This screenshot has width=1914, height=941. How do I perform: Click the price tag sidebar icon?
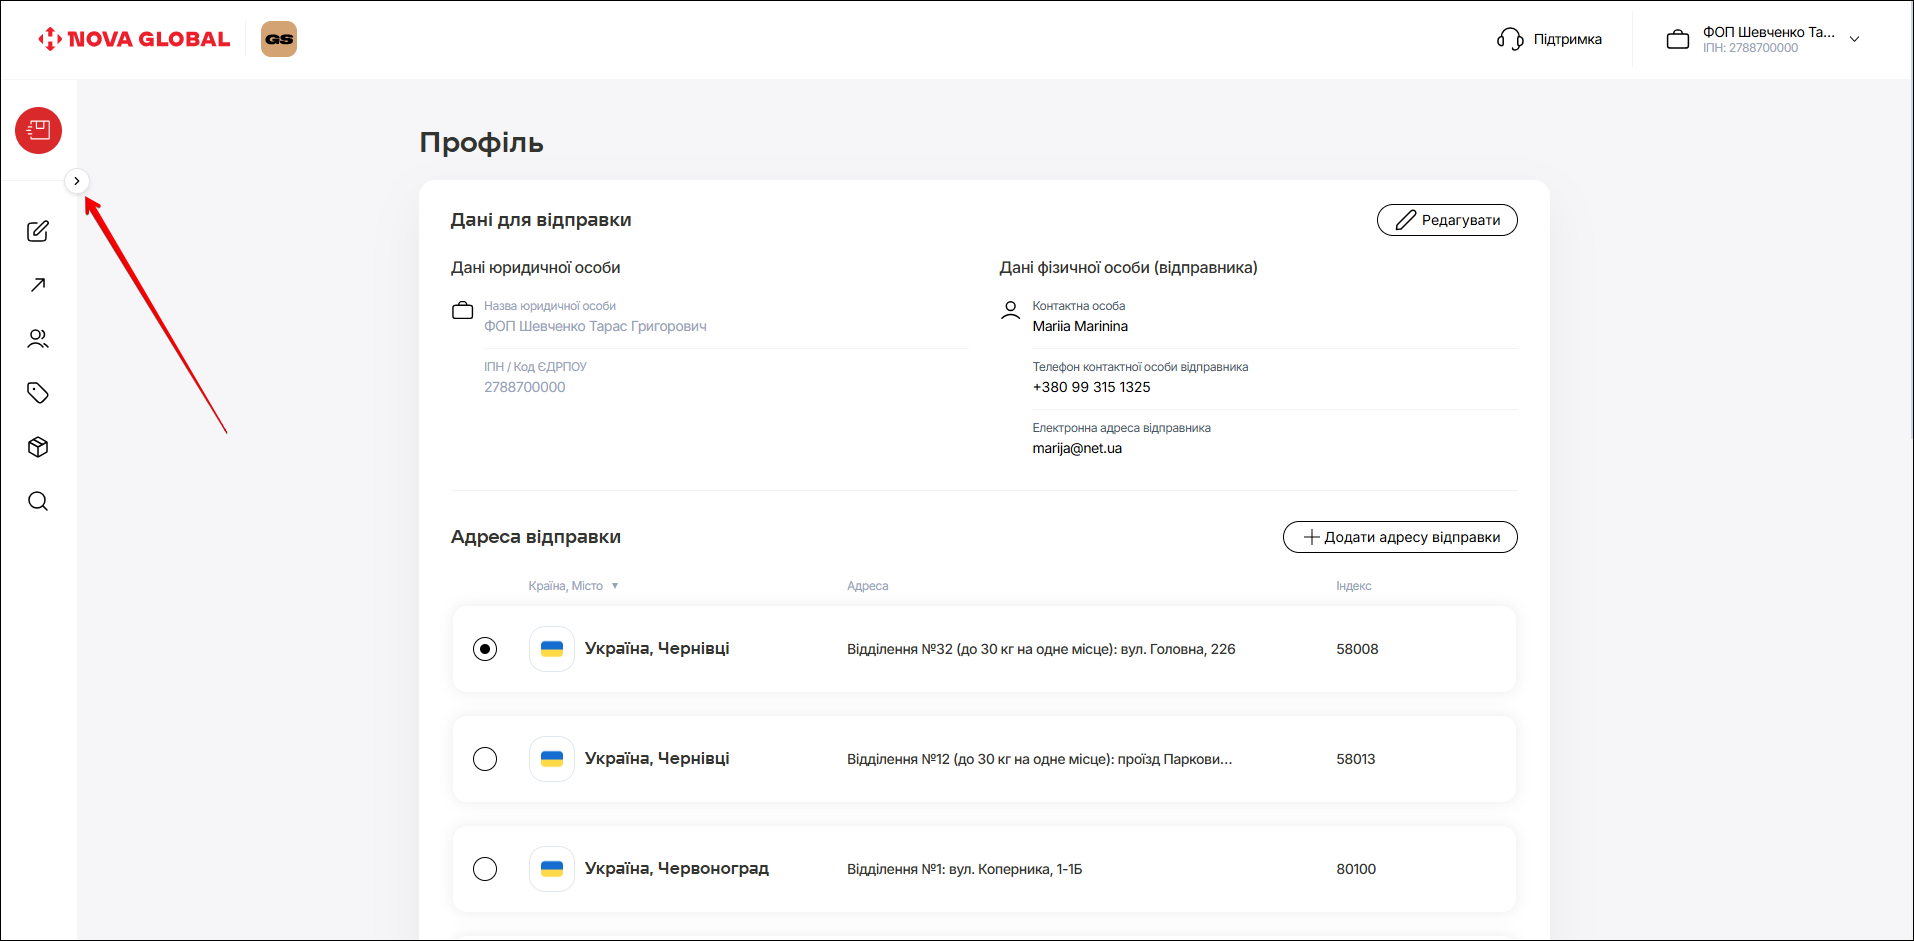pos(38,393)
